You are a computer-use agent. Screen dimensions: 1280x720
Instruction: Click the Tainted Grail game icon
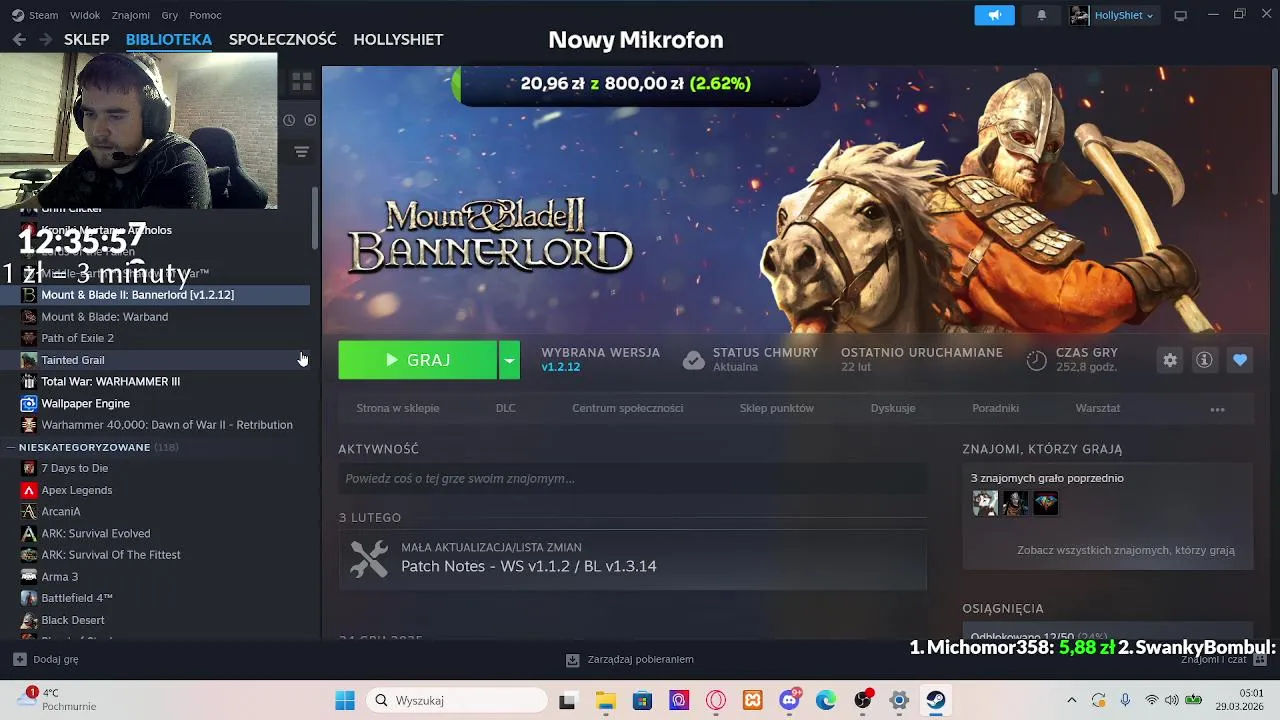(29, 360)
